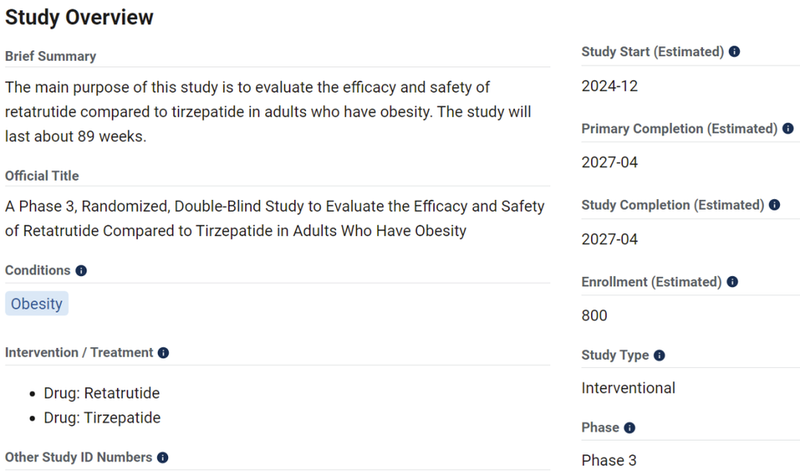This screenshot has height=476, width=800.
Task: Select the Obesity condition tag
Action: tap(37, 304)
